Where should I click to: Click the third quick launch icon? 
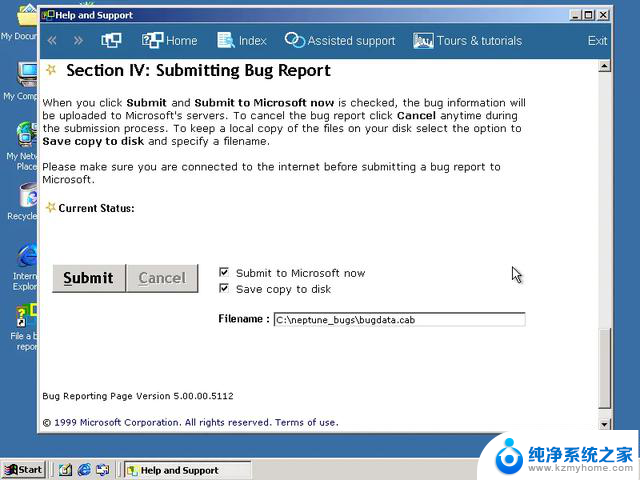coord(102,470)
